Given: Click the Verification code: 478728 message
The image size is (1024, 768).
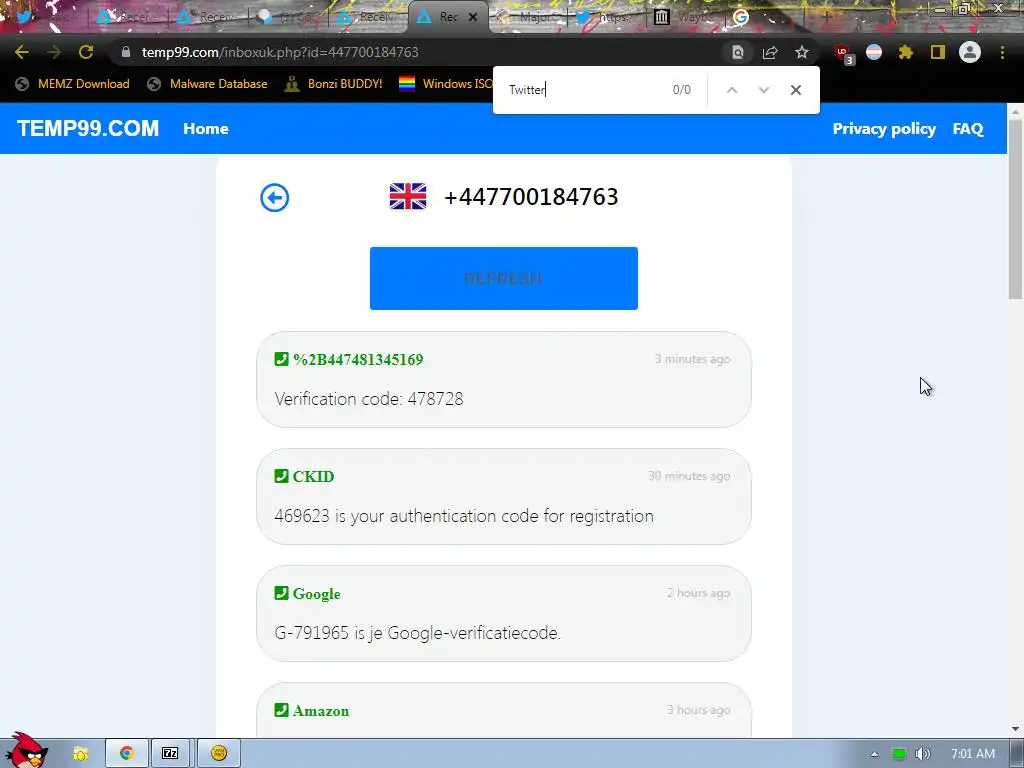Looking at the screenshot, I should click(x=369, y=399).
